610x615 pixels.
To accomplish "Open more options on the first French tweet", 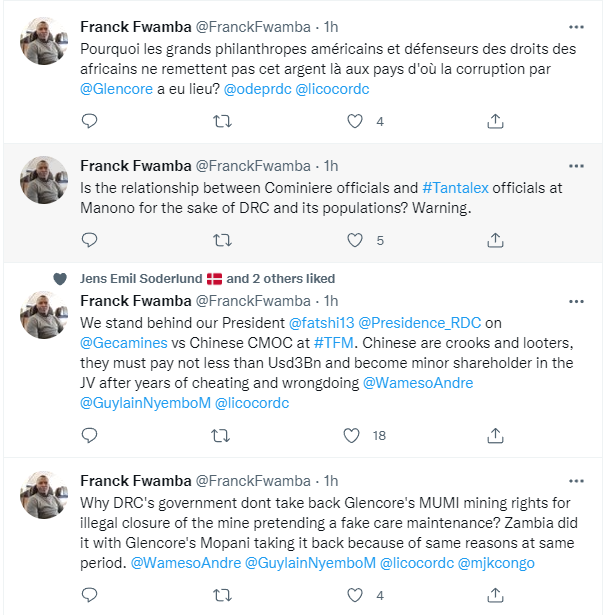I will 576,27.
